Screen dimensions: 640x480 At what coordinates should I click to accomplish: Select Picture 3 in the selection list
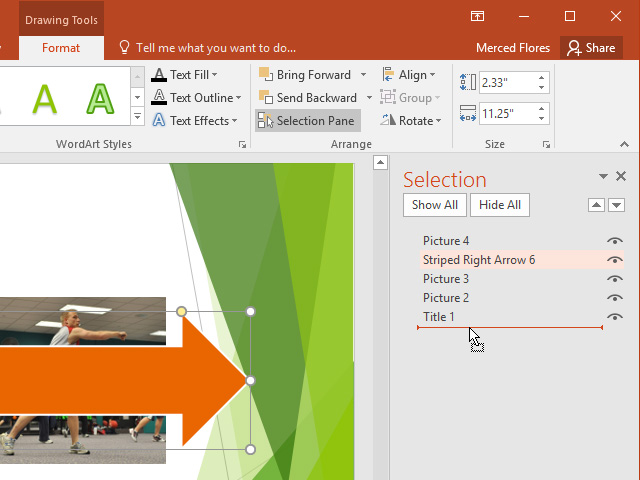[x=446, y=279]
